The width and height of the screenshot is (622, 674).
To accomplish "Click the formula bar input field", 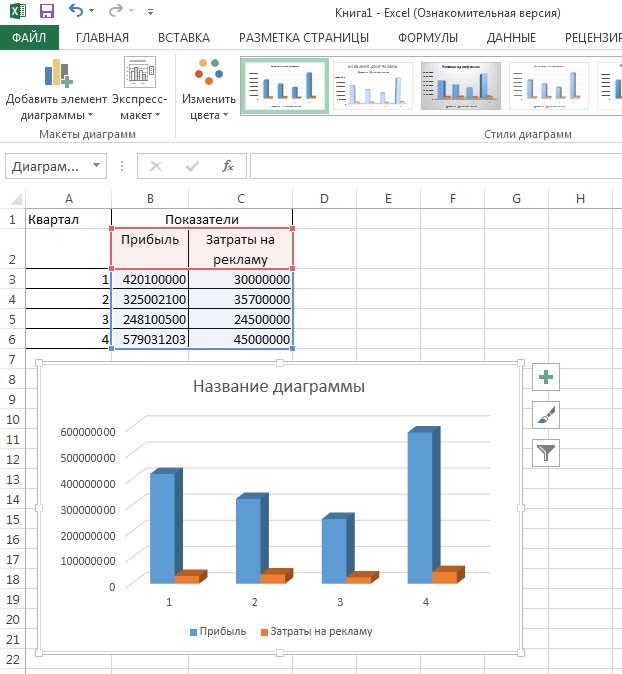I will pyautogui.click(x=436, y=166).
